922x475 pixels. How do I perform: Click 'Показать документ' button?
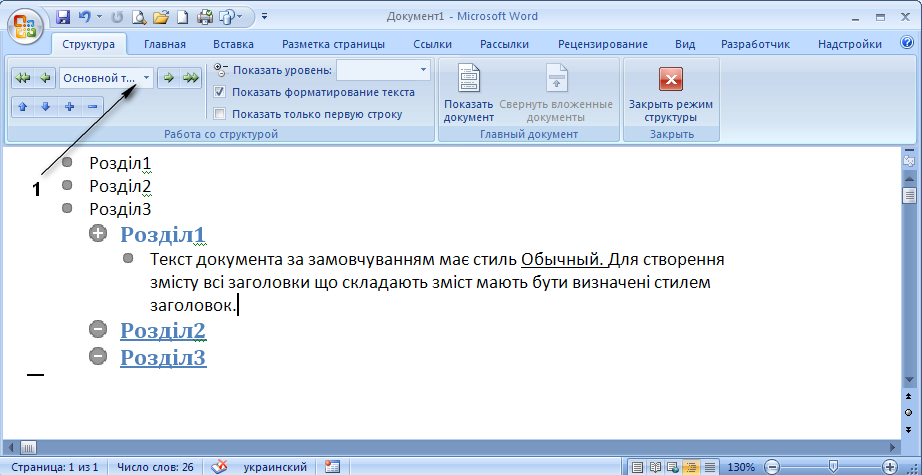point(469,93)
